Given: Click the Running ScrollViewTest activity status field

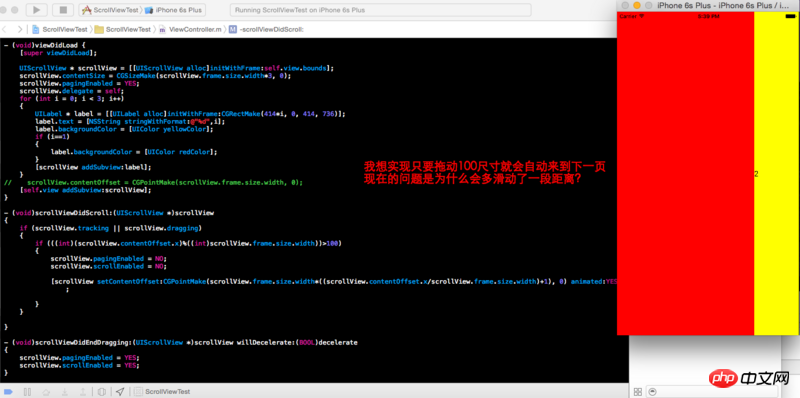Looking at the screenshot, I should (381, 10).
